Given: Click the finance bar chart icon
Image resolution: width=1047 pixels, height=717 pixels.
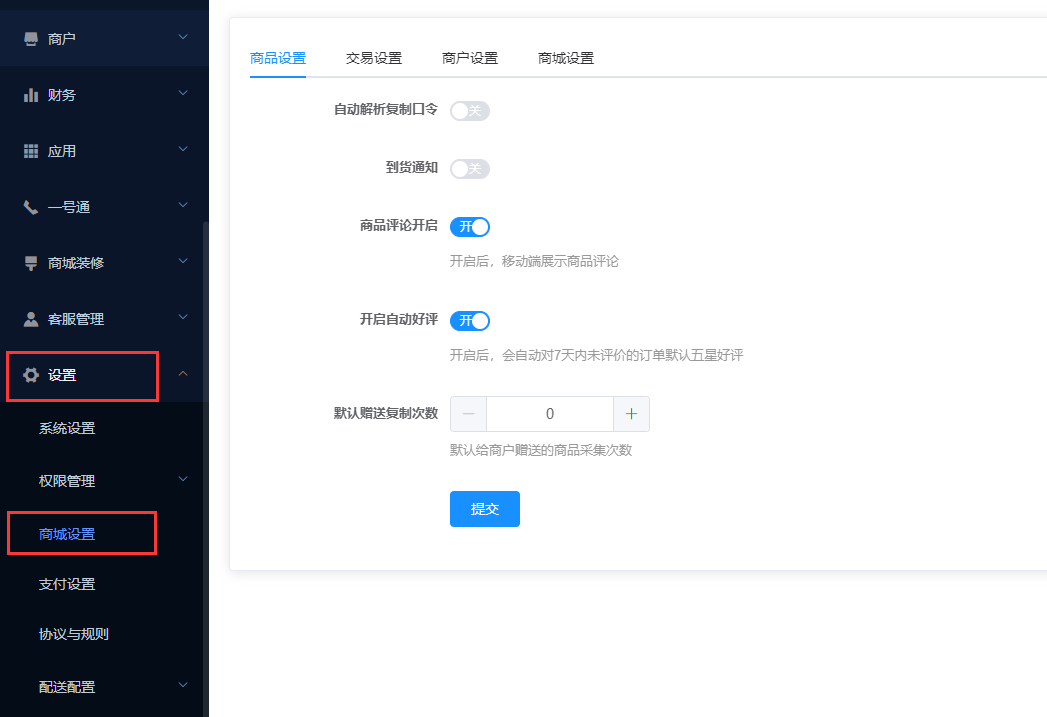Looking at the screenshot, I should (x=31, y=95).
